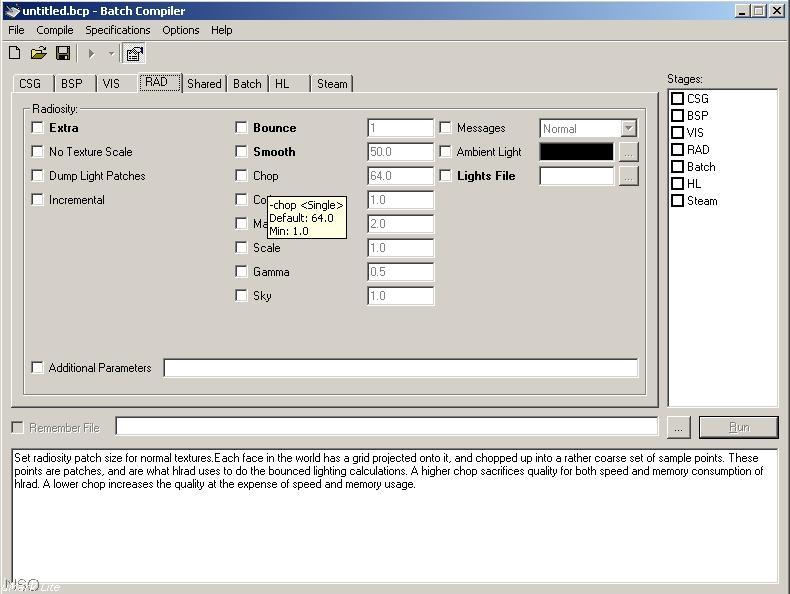Tick the Additional Parameters checkbox
The image size is (790, 594).
click(x=37, y=367)
